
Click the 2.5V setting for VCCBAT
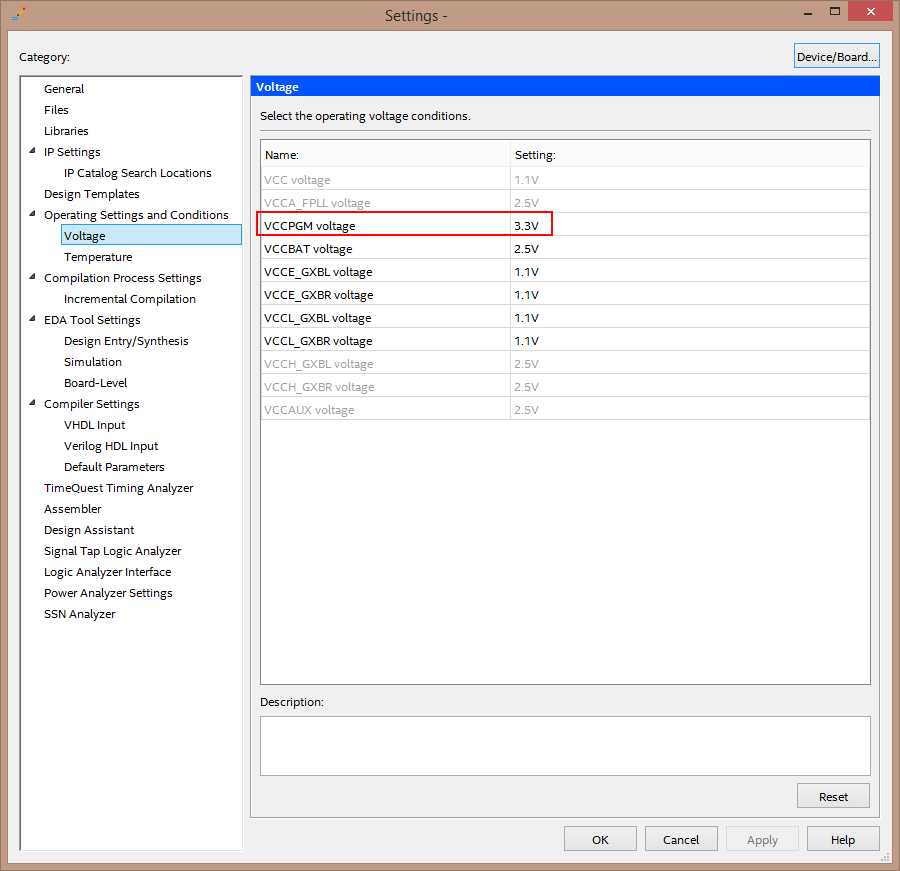526,249
